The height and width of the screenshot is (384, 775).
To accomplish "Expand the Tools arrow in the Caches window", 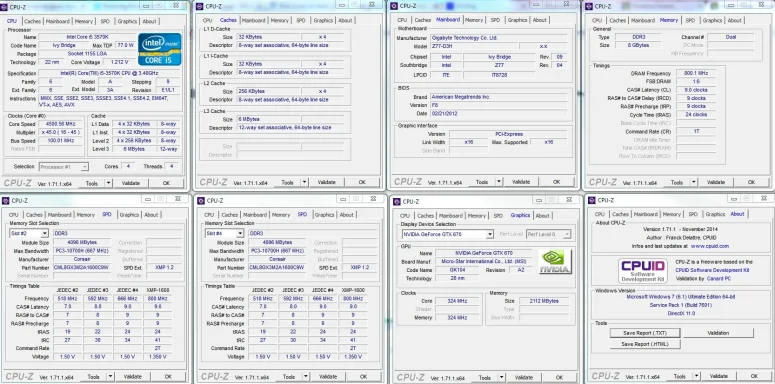I will [305, 182].
